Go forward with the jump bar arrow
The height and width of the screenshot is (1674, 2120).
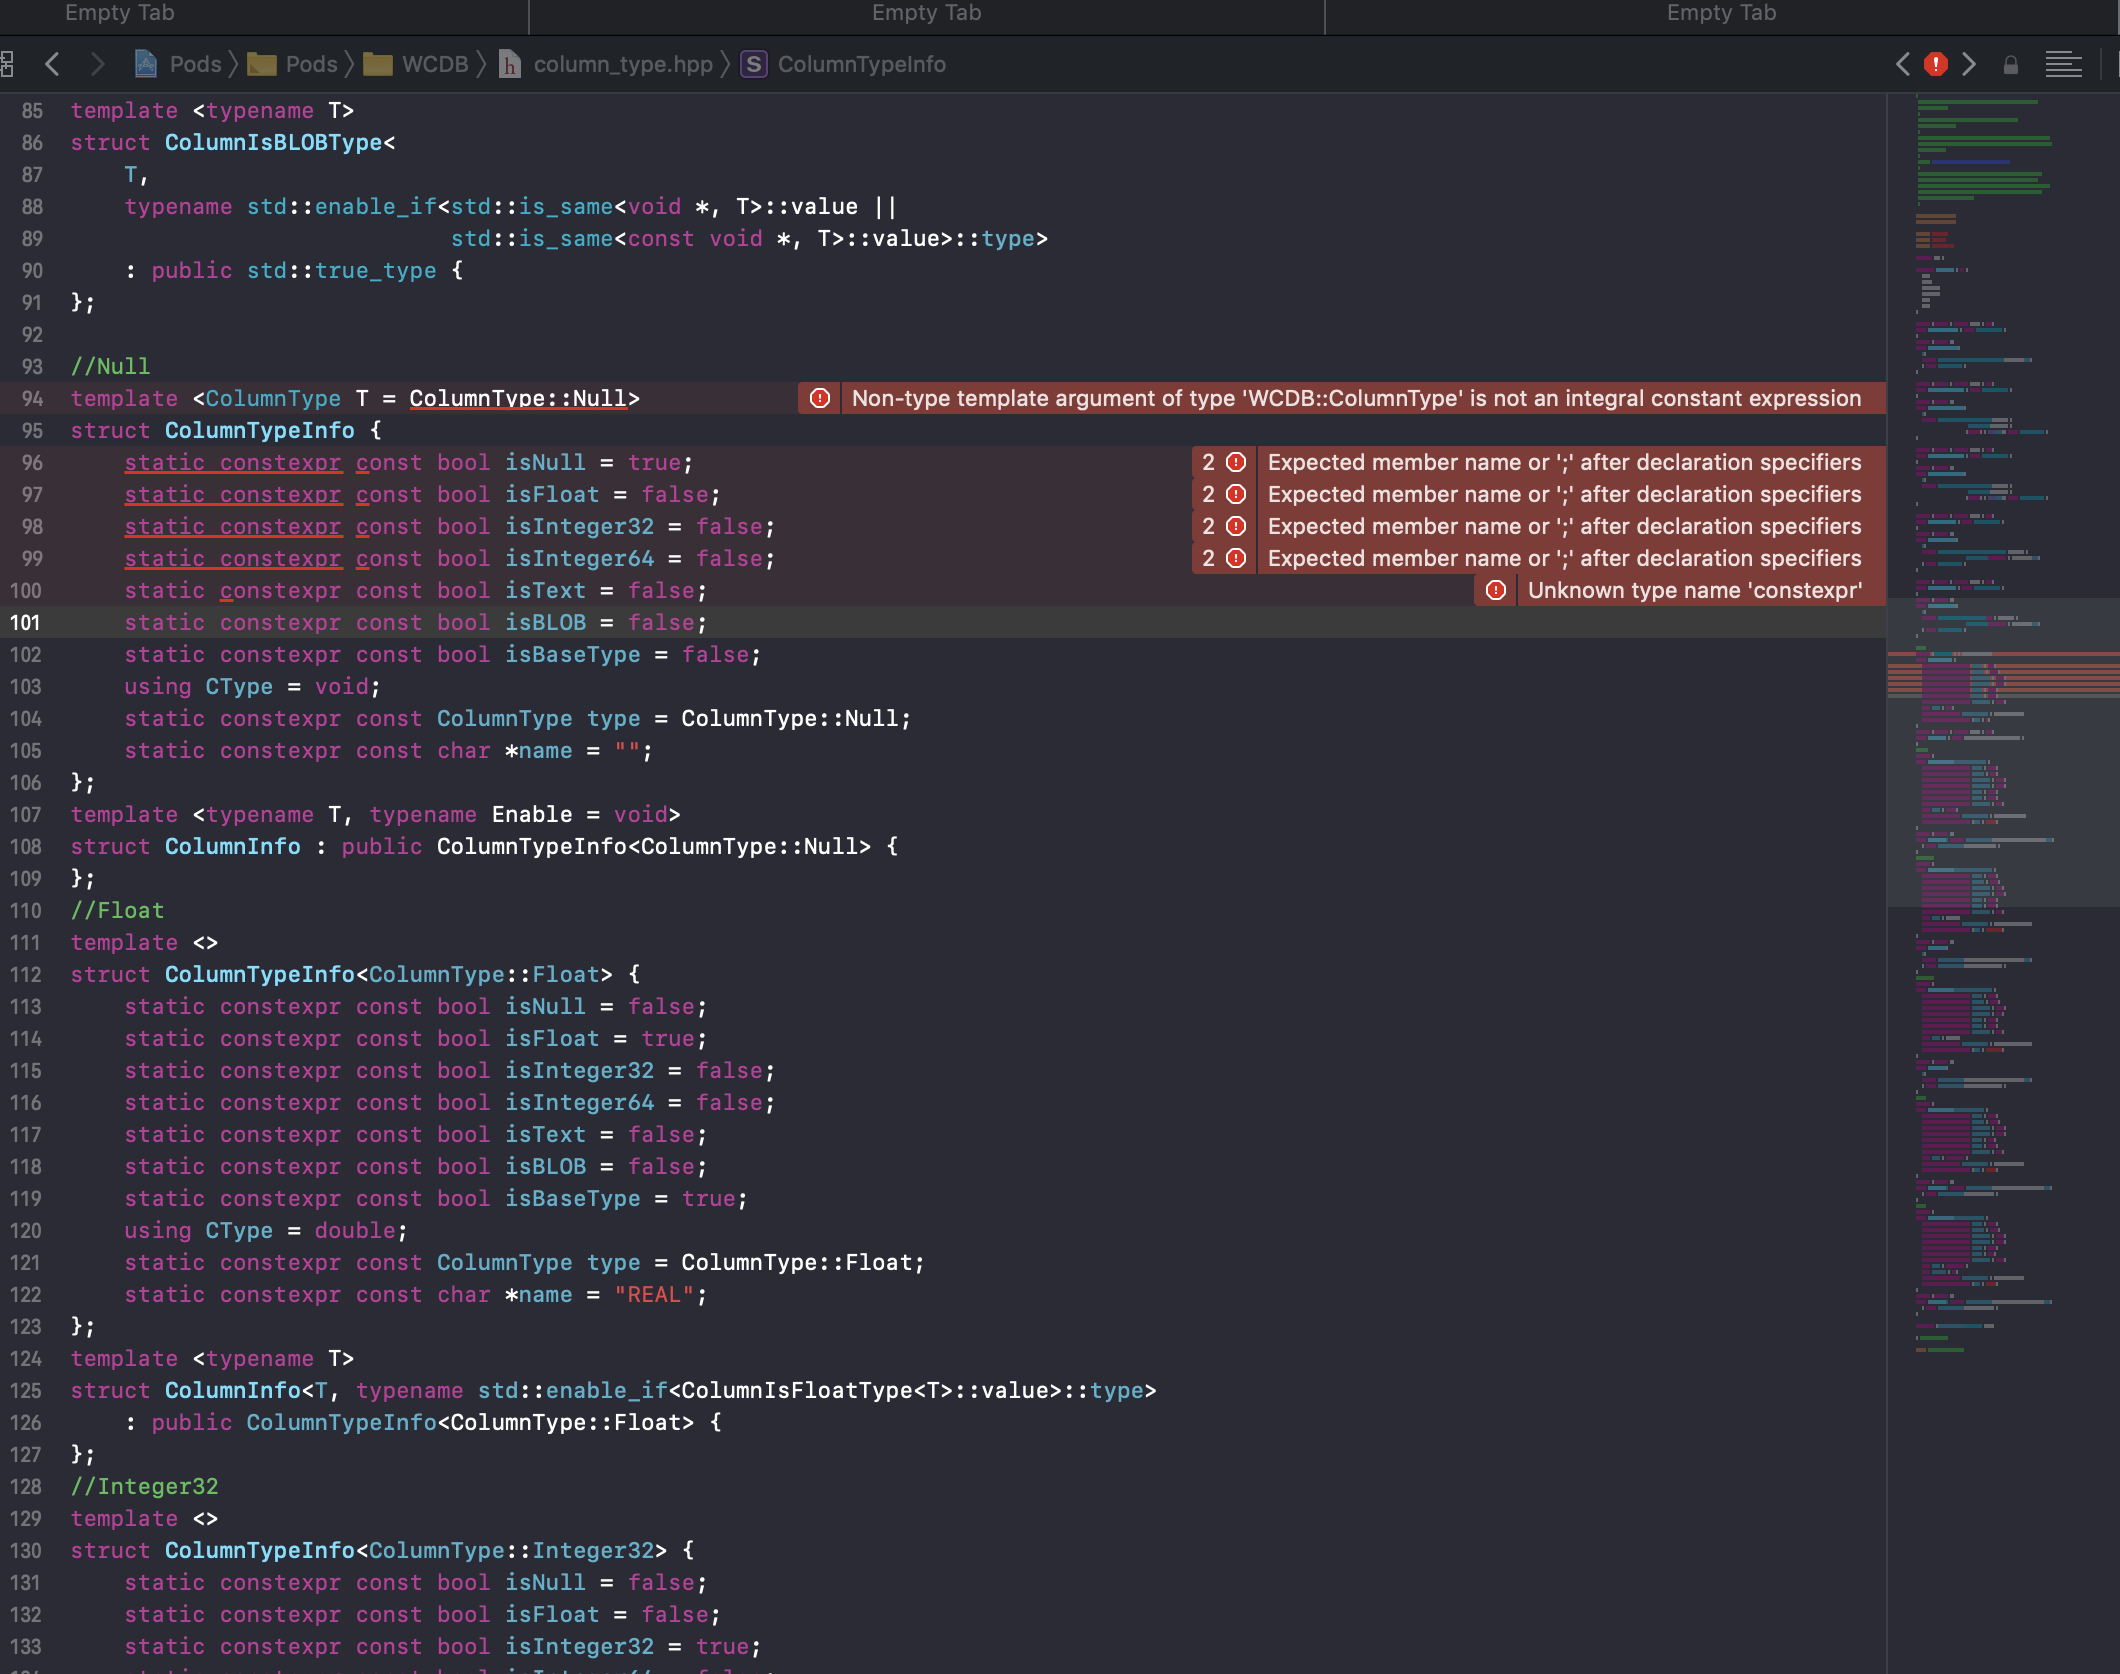[97, 64]
